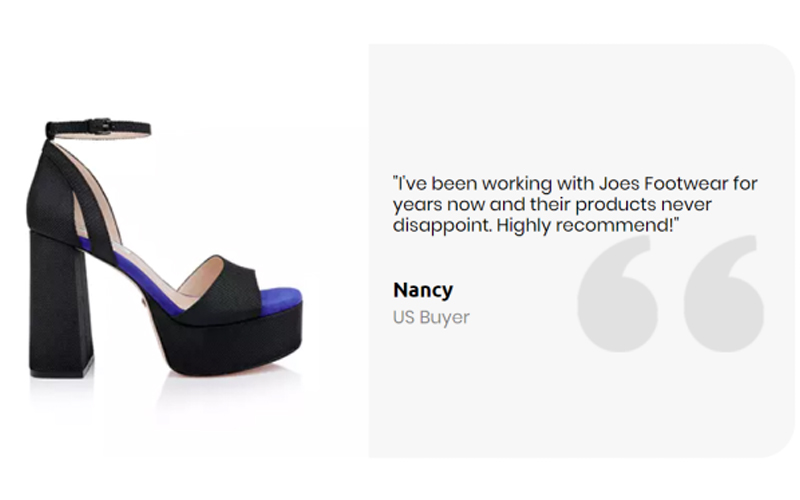Click the buckle on the ankle strap
The image size is (800, 500).
pos(98,127)
